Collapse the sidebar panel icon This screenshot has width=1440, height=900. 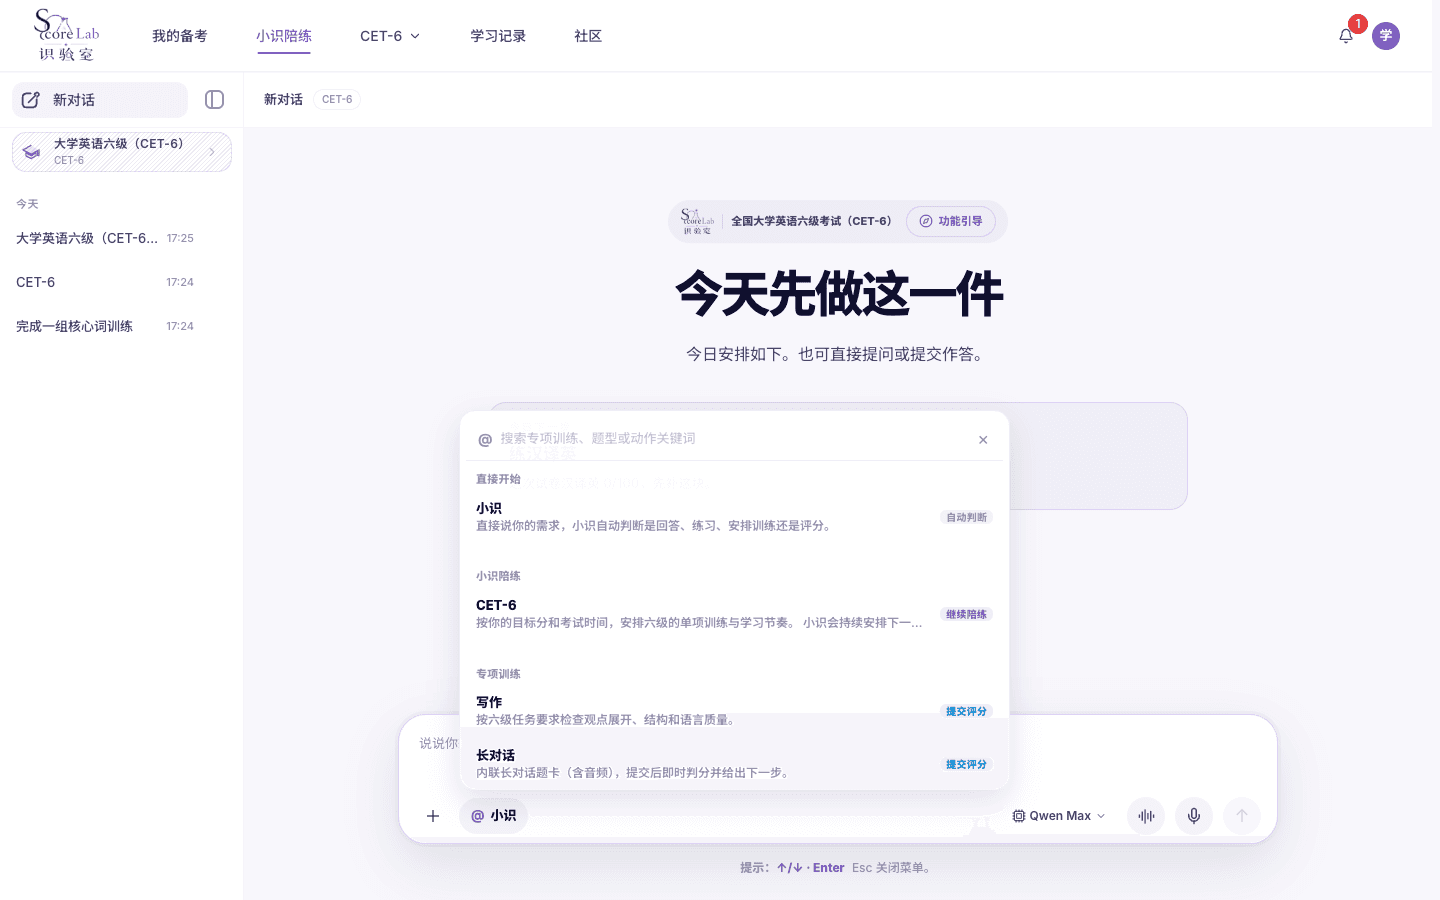point(214,100)
